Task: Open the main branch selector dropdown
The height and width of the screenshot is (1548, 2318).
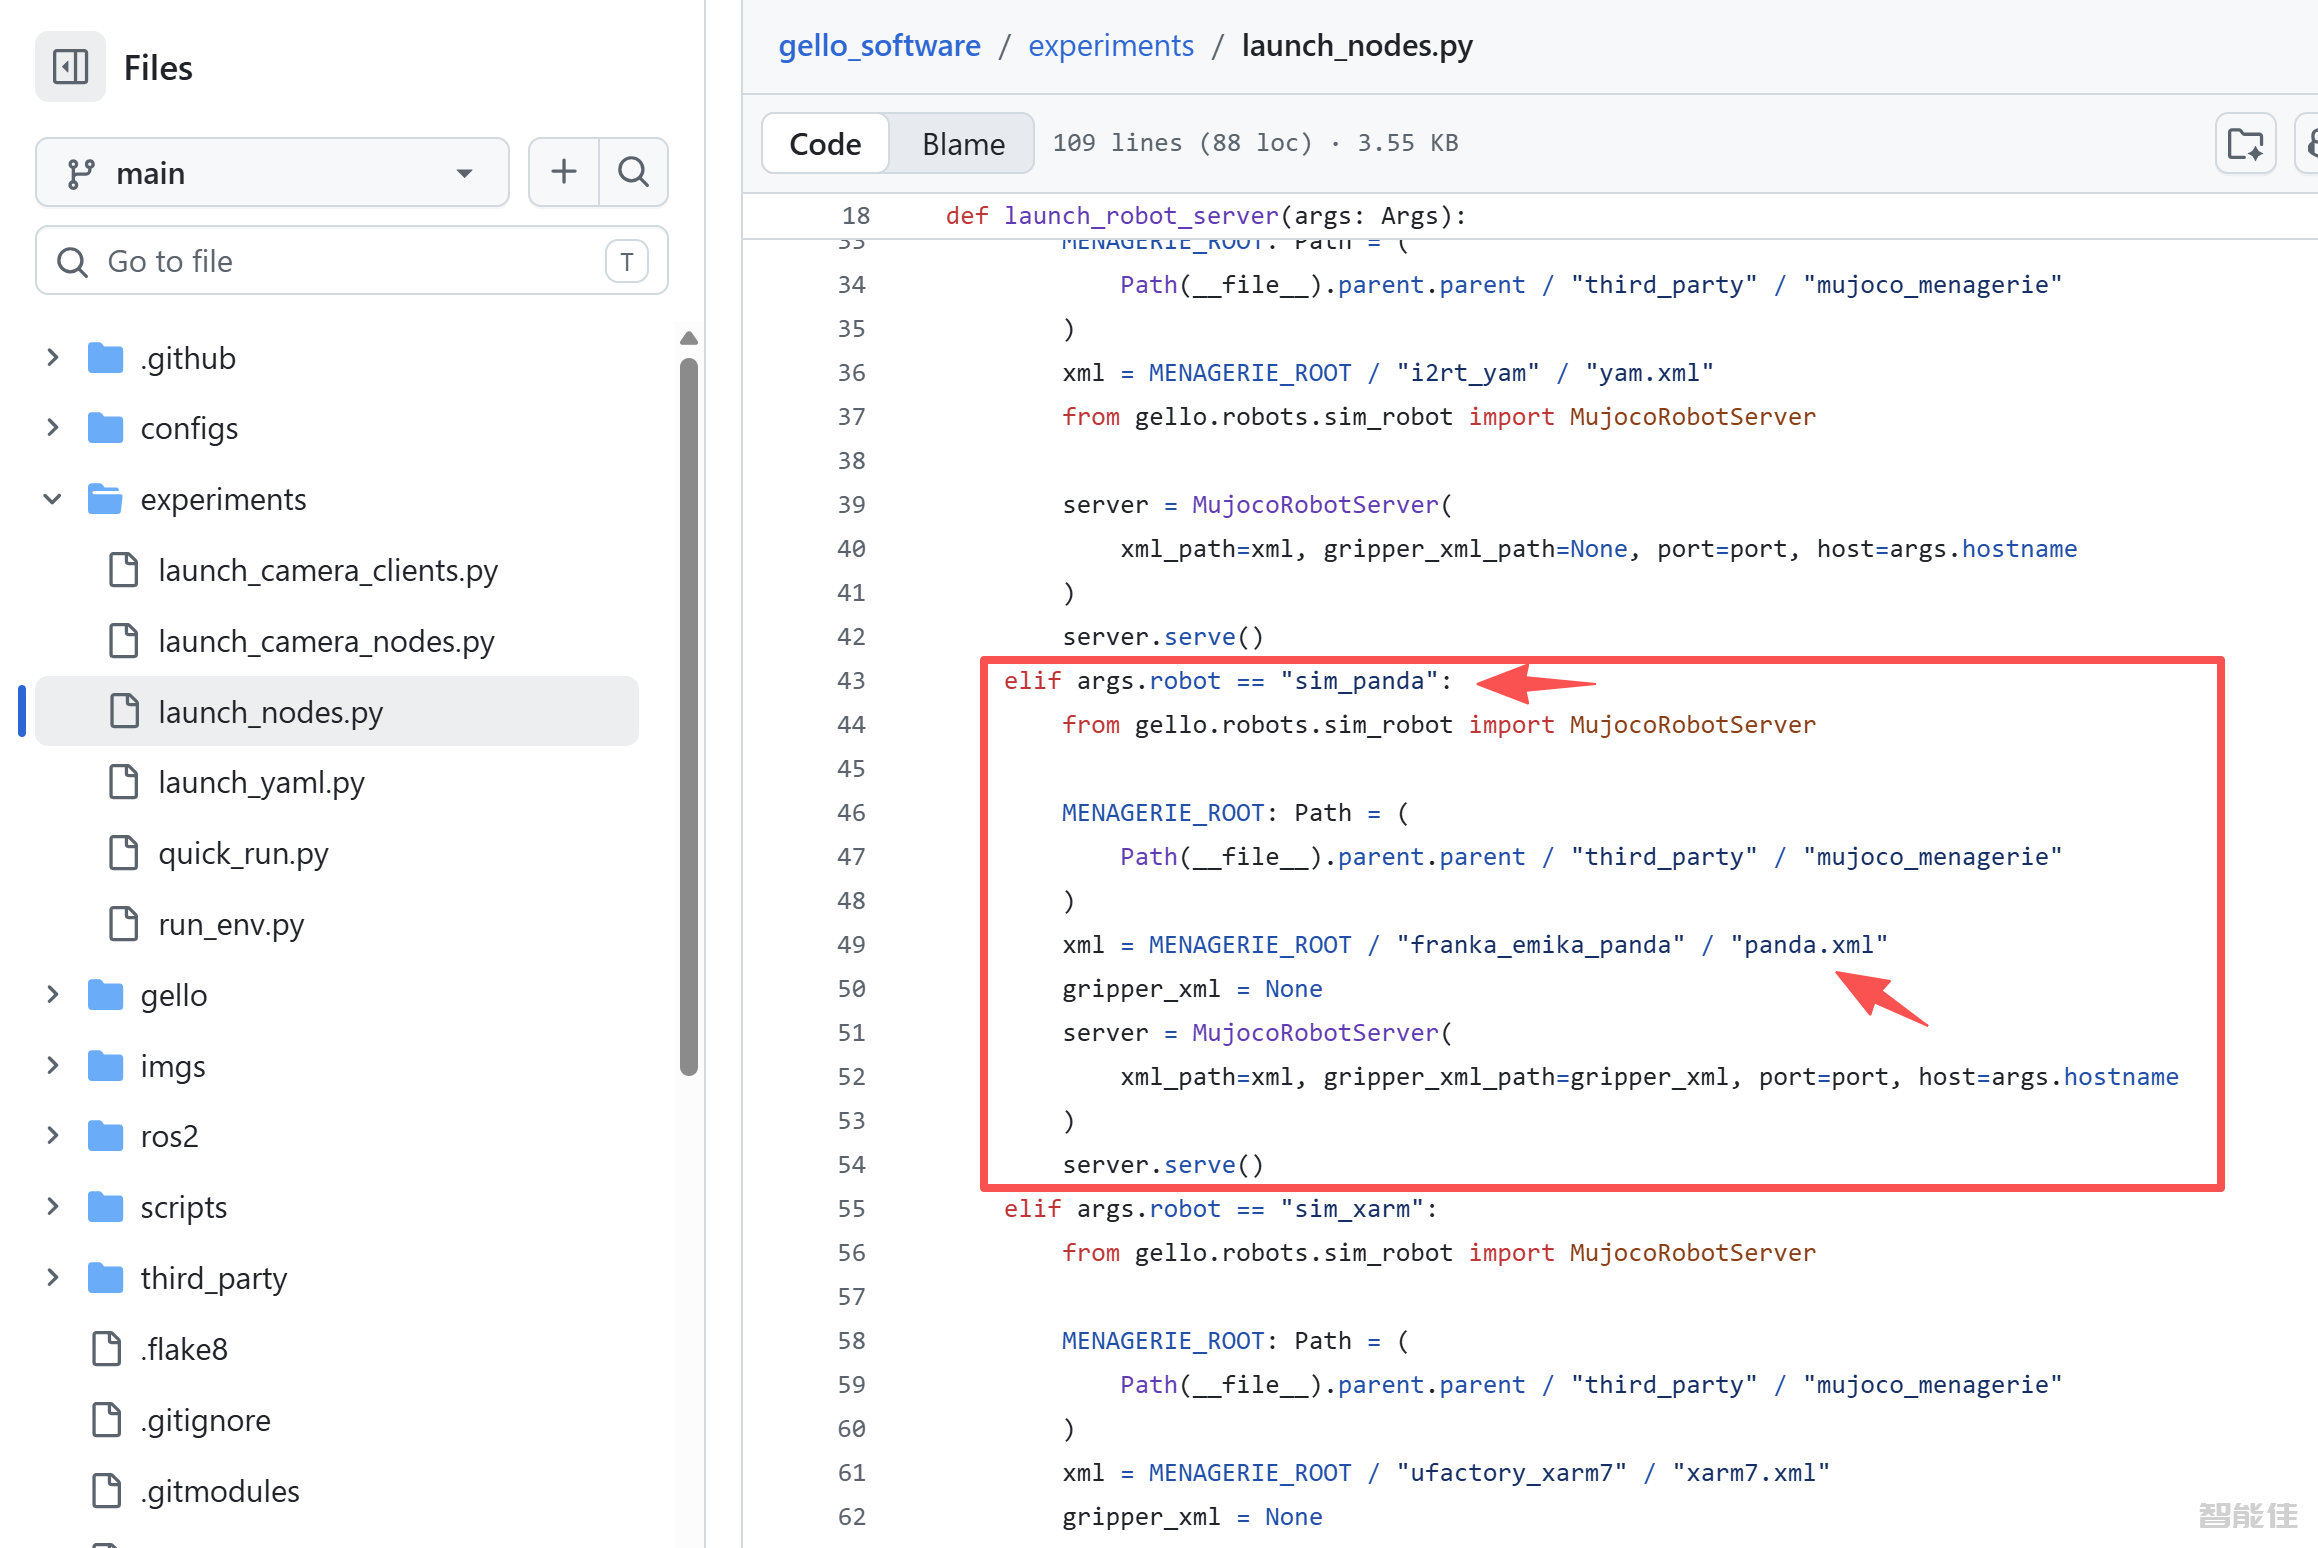Action: (x=272, y=172)
